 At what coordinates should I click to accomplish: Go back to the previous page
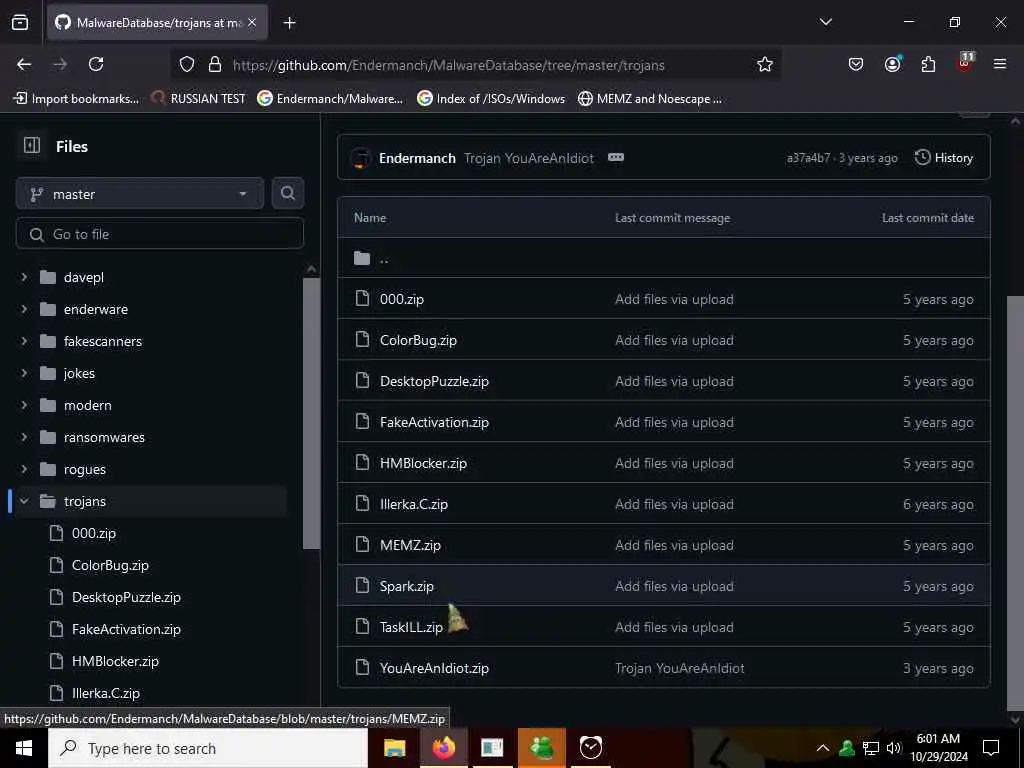click(24, 64)
